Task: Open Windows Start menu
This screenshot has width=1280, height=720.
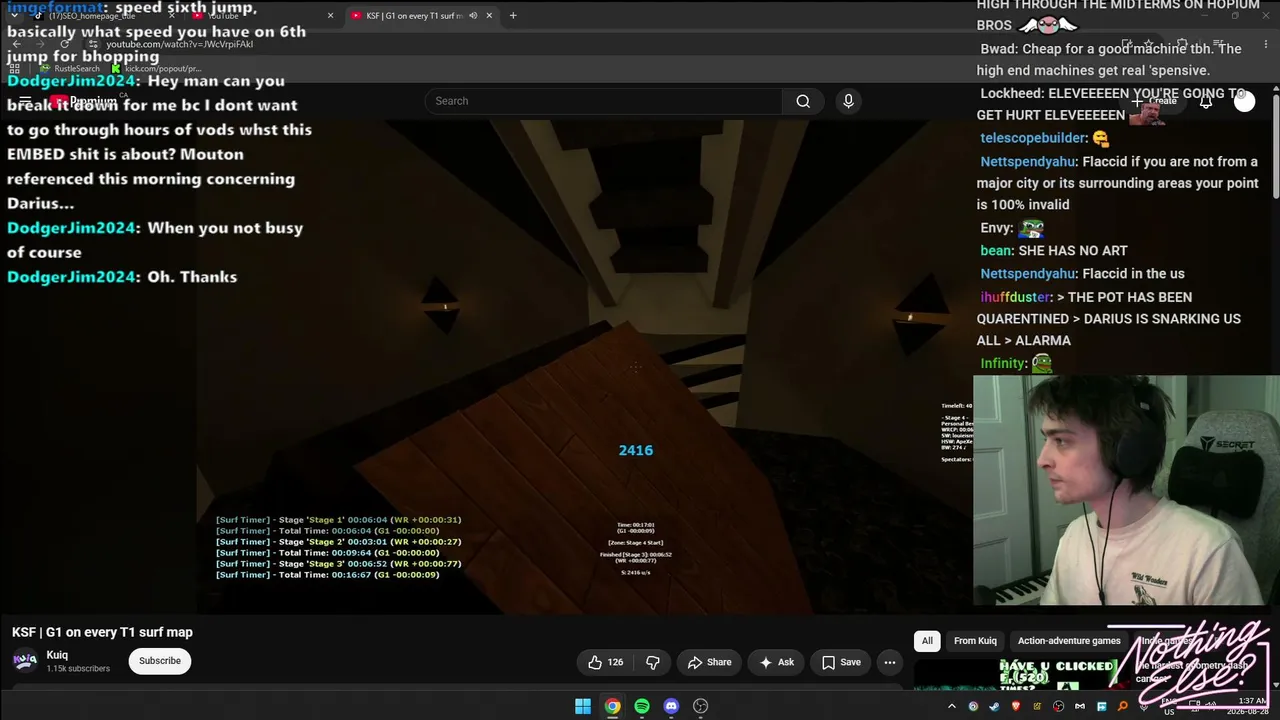Action: click(583, 706)
